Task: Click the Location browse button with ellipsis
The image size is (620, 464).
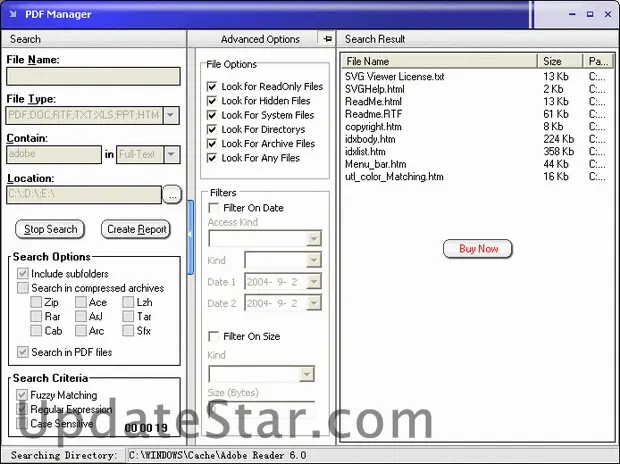Action: point(171,194)
